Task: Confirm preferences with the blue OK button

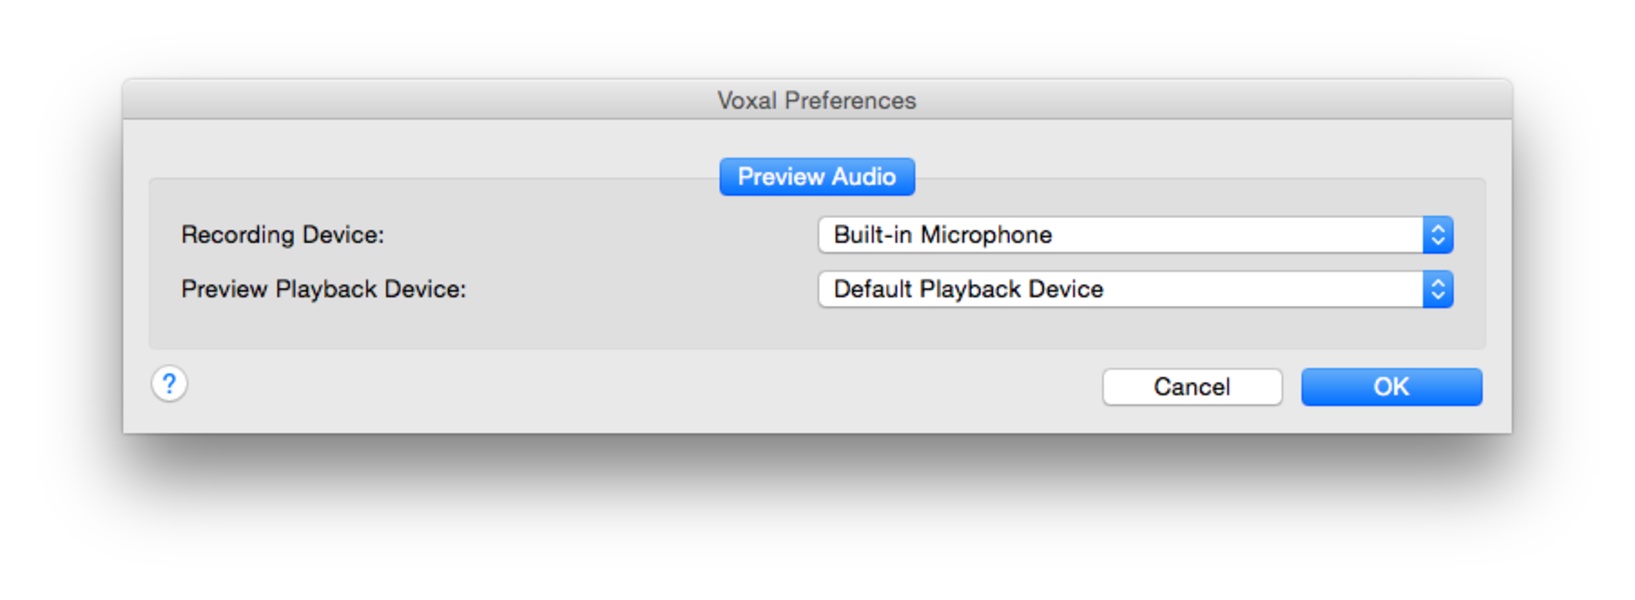Action: [1390, 387]
